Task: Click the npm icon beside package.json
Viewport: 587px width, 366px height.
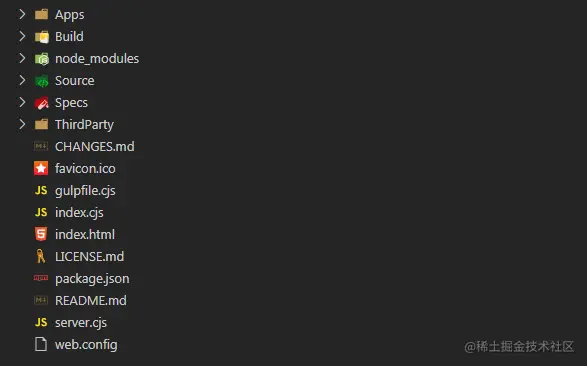Action: click(x=41, y=278)
